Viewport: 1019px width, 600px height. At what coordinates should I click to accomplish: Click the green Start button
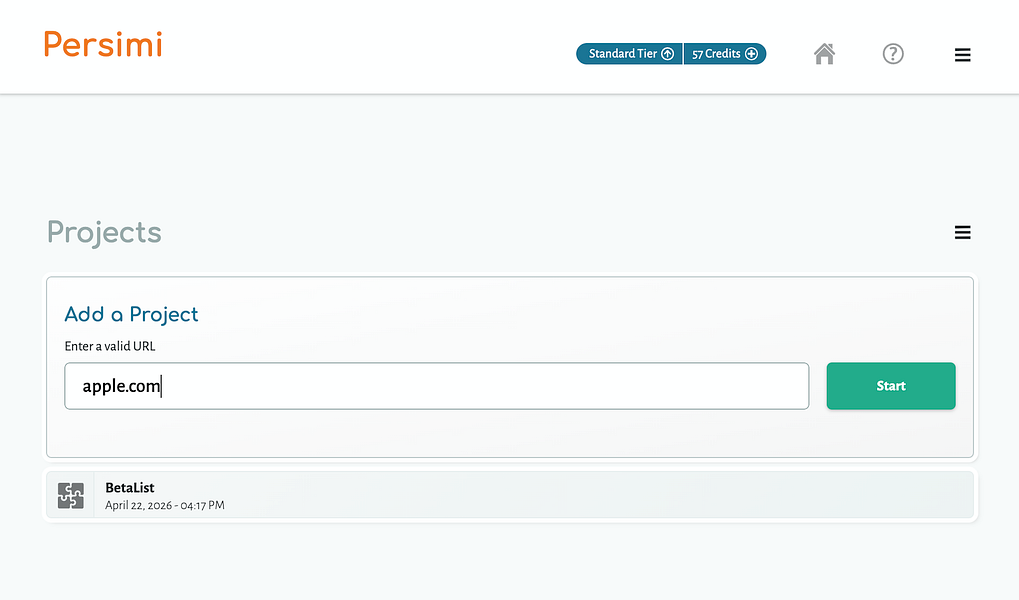pyautogui.click(x=891, y=386)
